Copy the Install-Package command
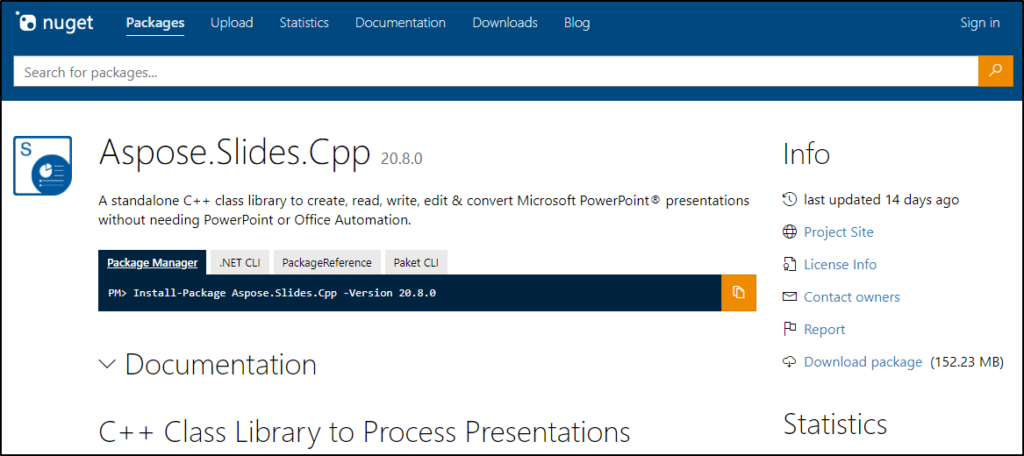The height and width of the screenshot is (456, 1024). (x=738, y=293)
